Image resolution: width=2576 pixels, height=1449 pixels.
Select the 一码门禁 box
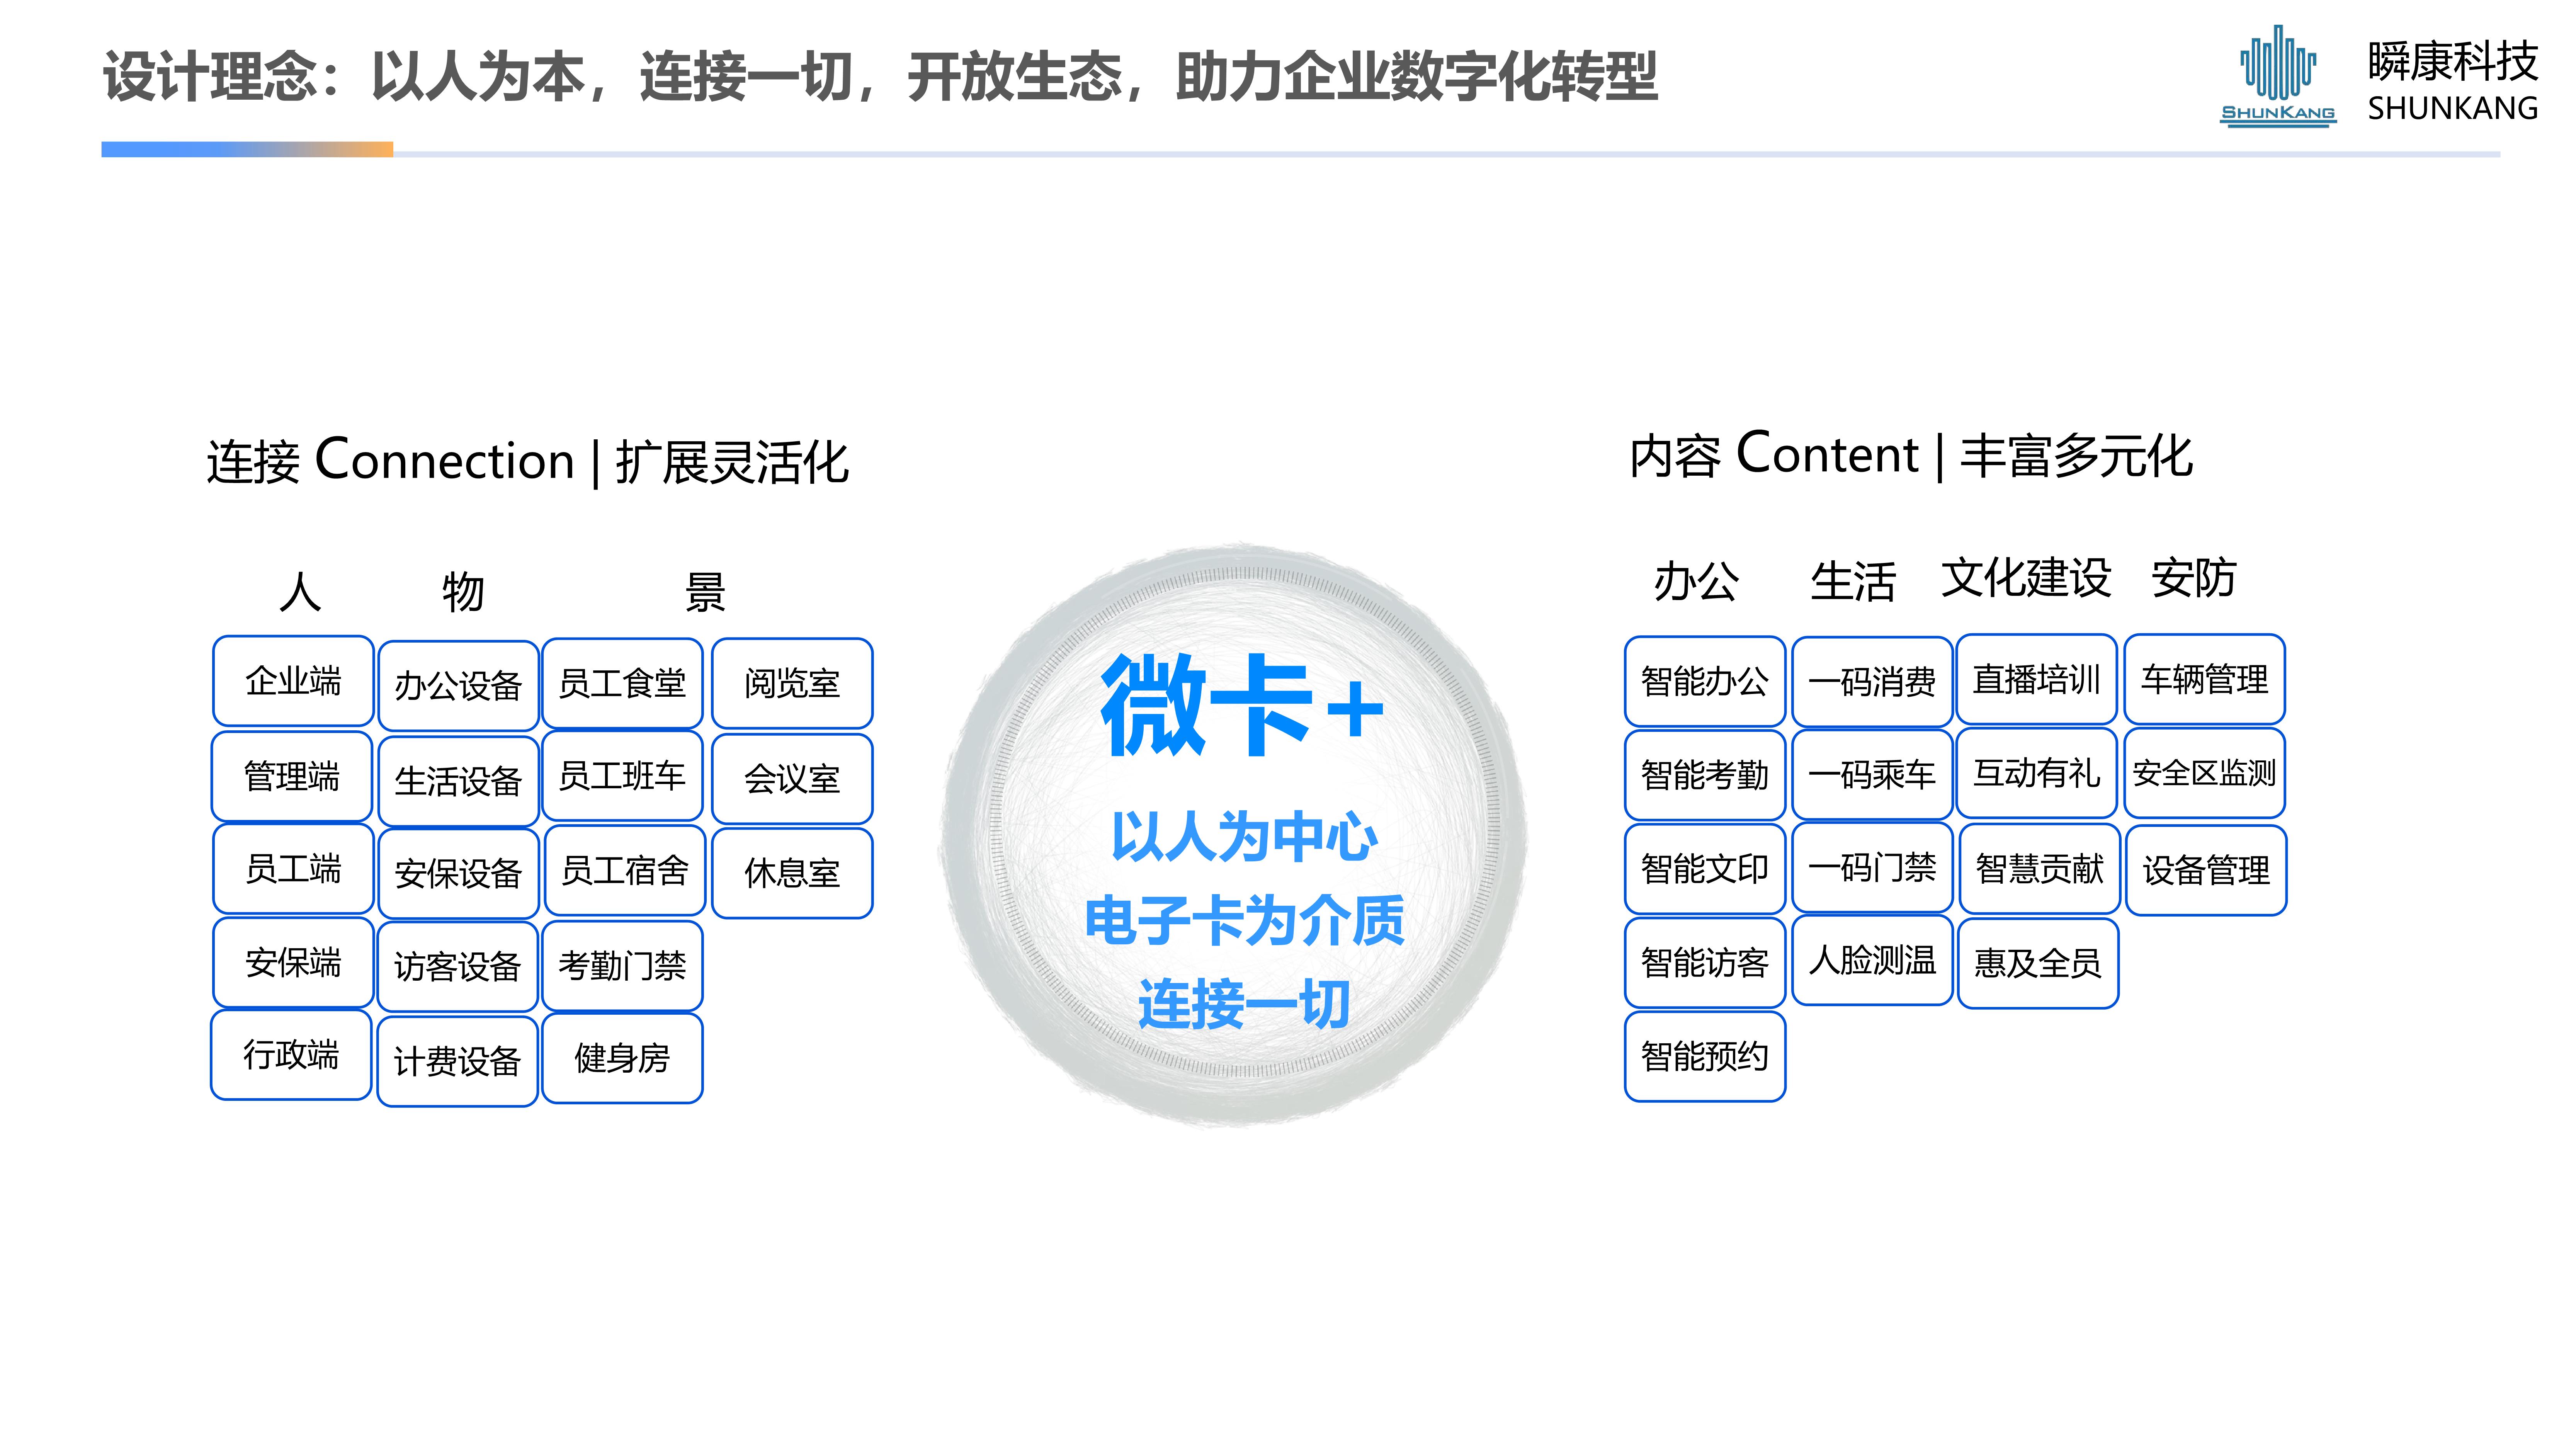click(1872, 868)
